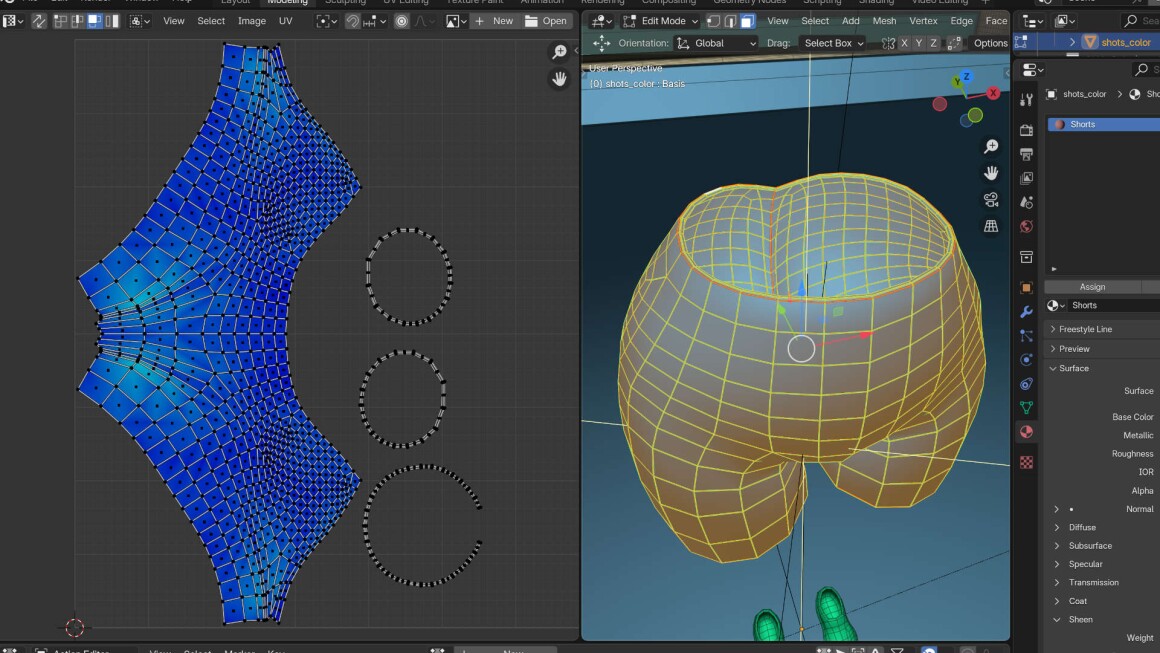The height and width of the screenshot is (653, 1160).
Task: Click the red X axis gizmo
Action: point(993,93)
